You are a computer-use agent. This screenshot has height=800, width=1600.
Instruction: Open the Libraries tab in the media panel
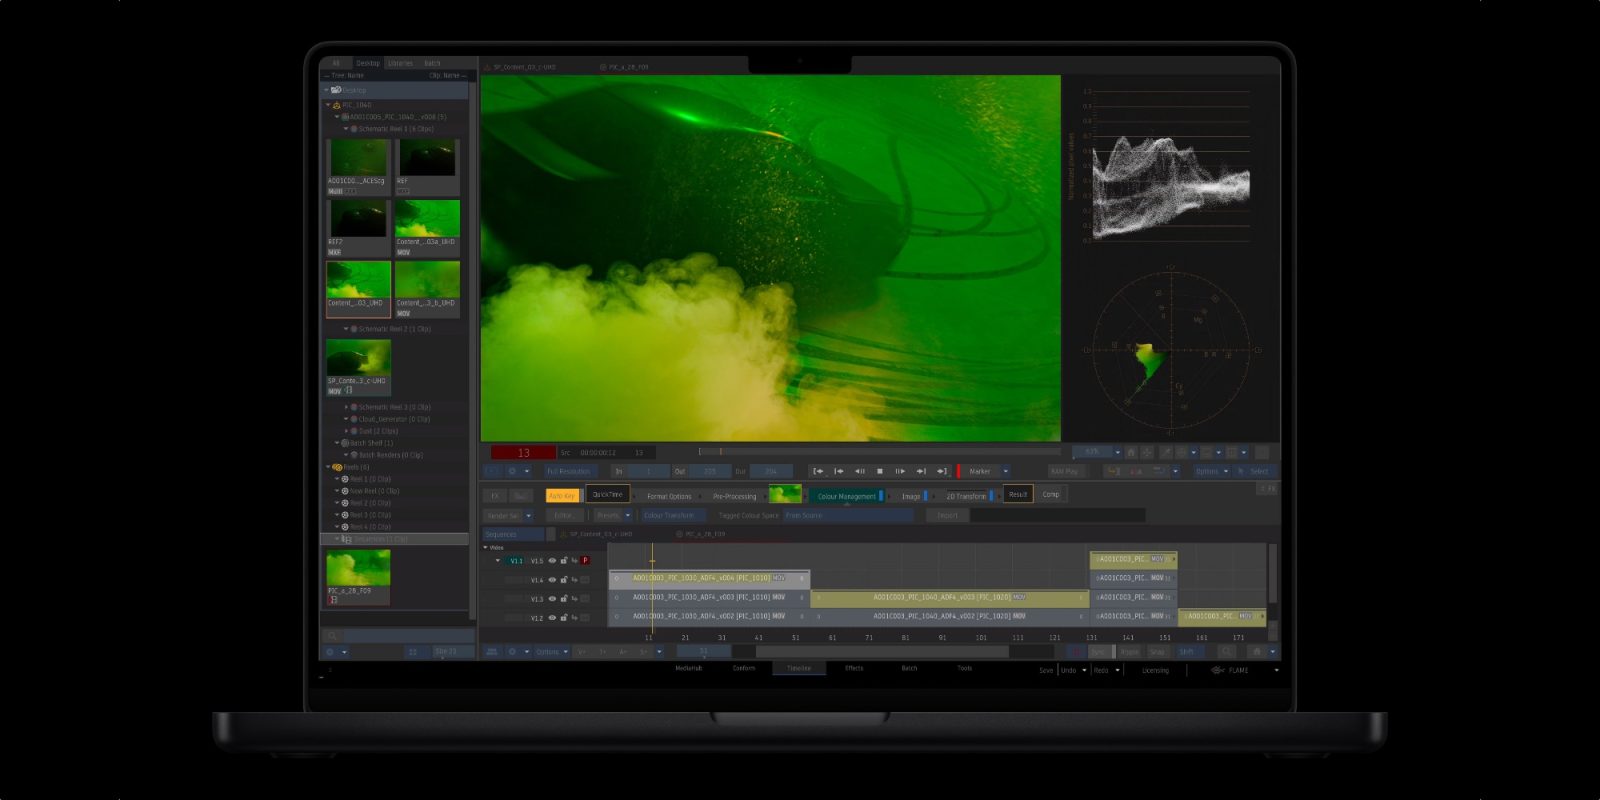400,63
